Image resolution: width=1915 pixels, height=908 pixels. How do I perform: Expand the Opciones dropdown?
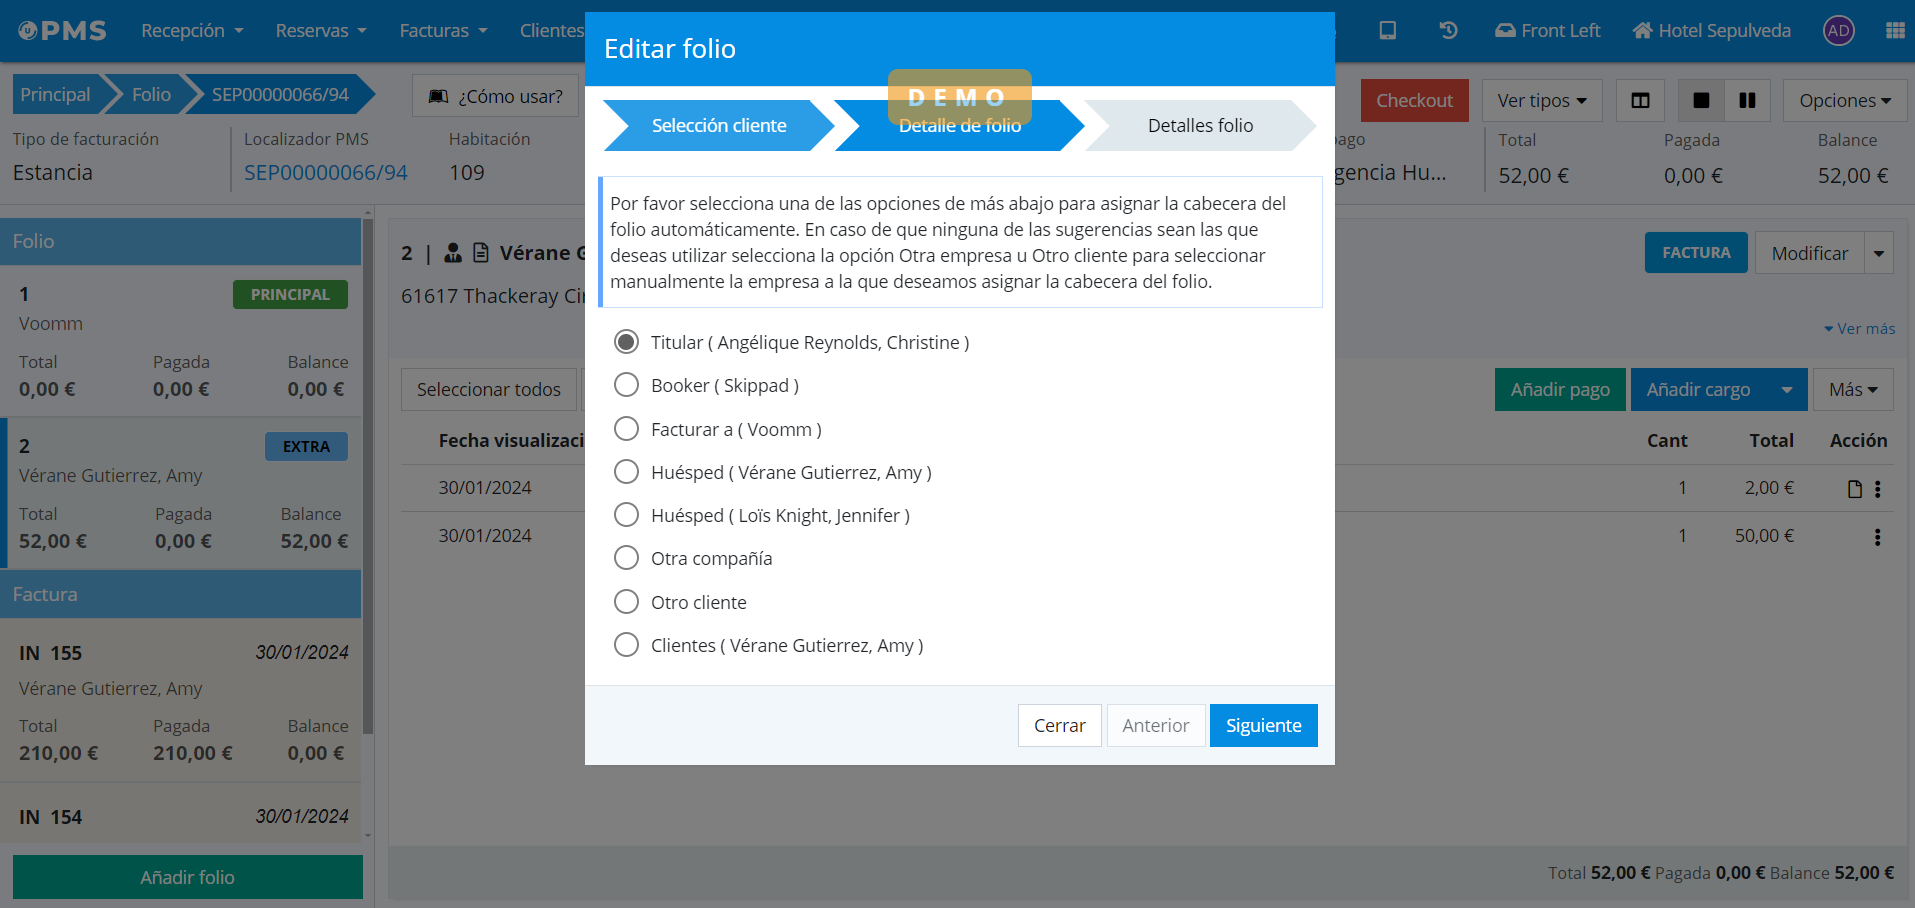tap(1845, 100)
